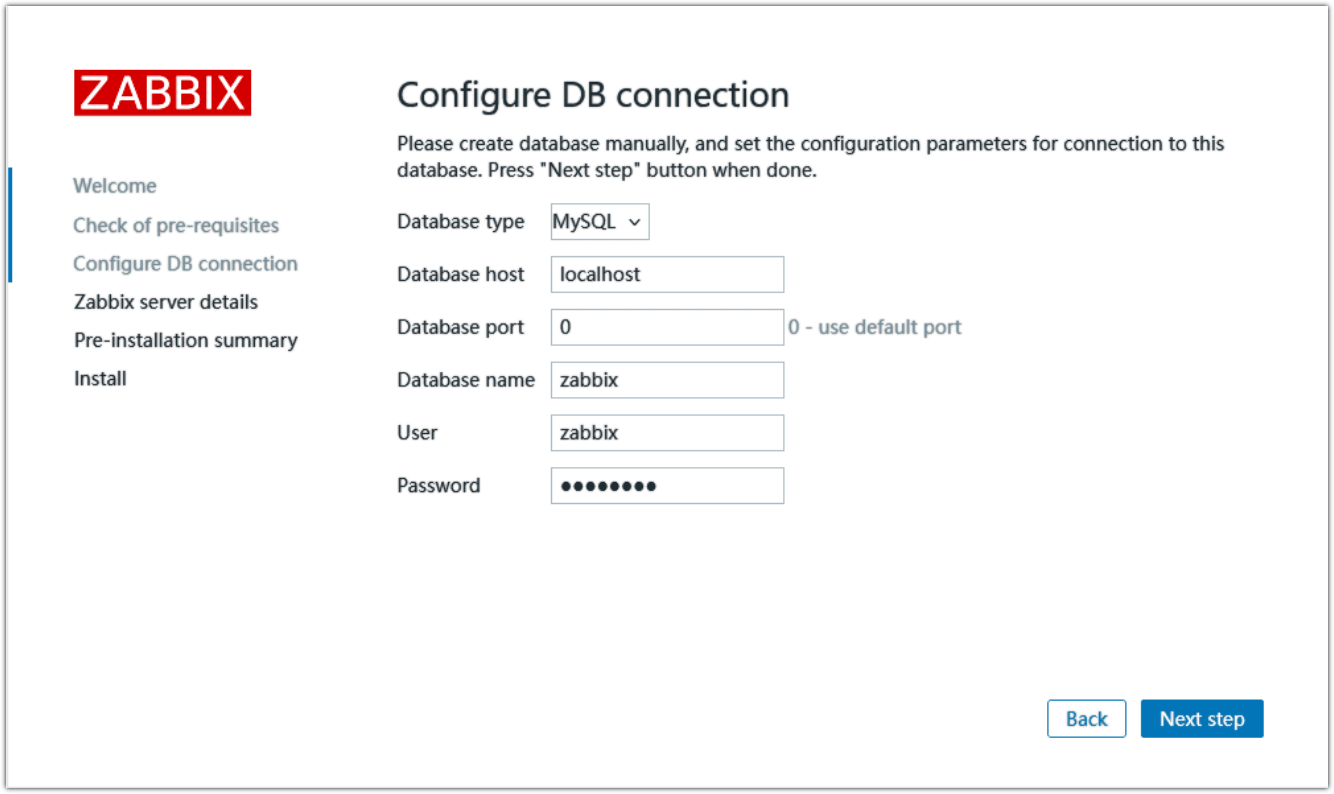Click the Next step button

pos(1202,719)
